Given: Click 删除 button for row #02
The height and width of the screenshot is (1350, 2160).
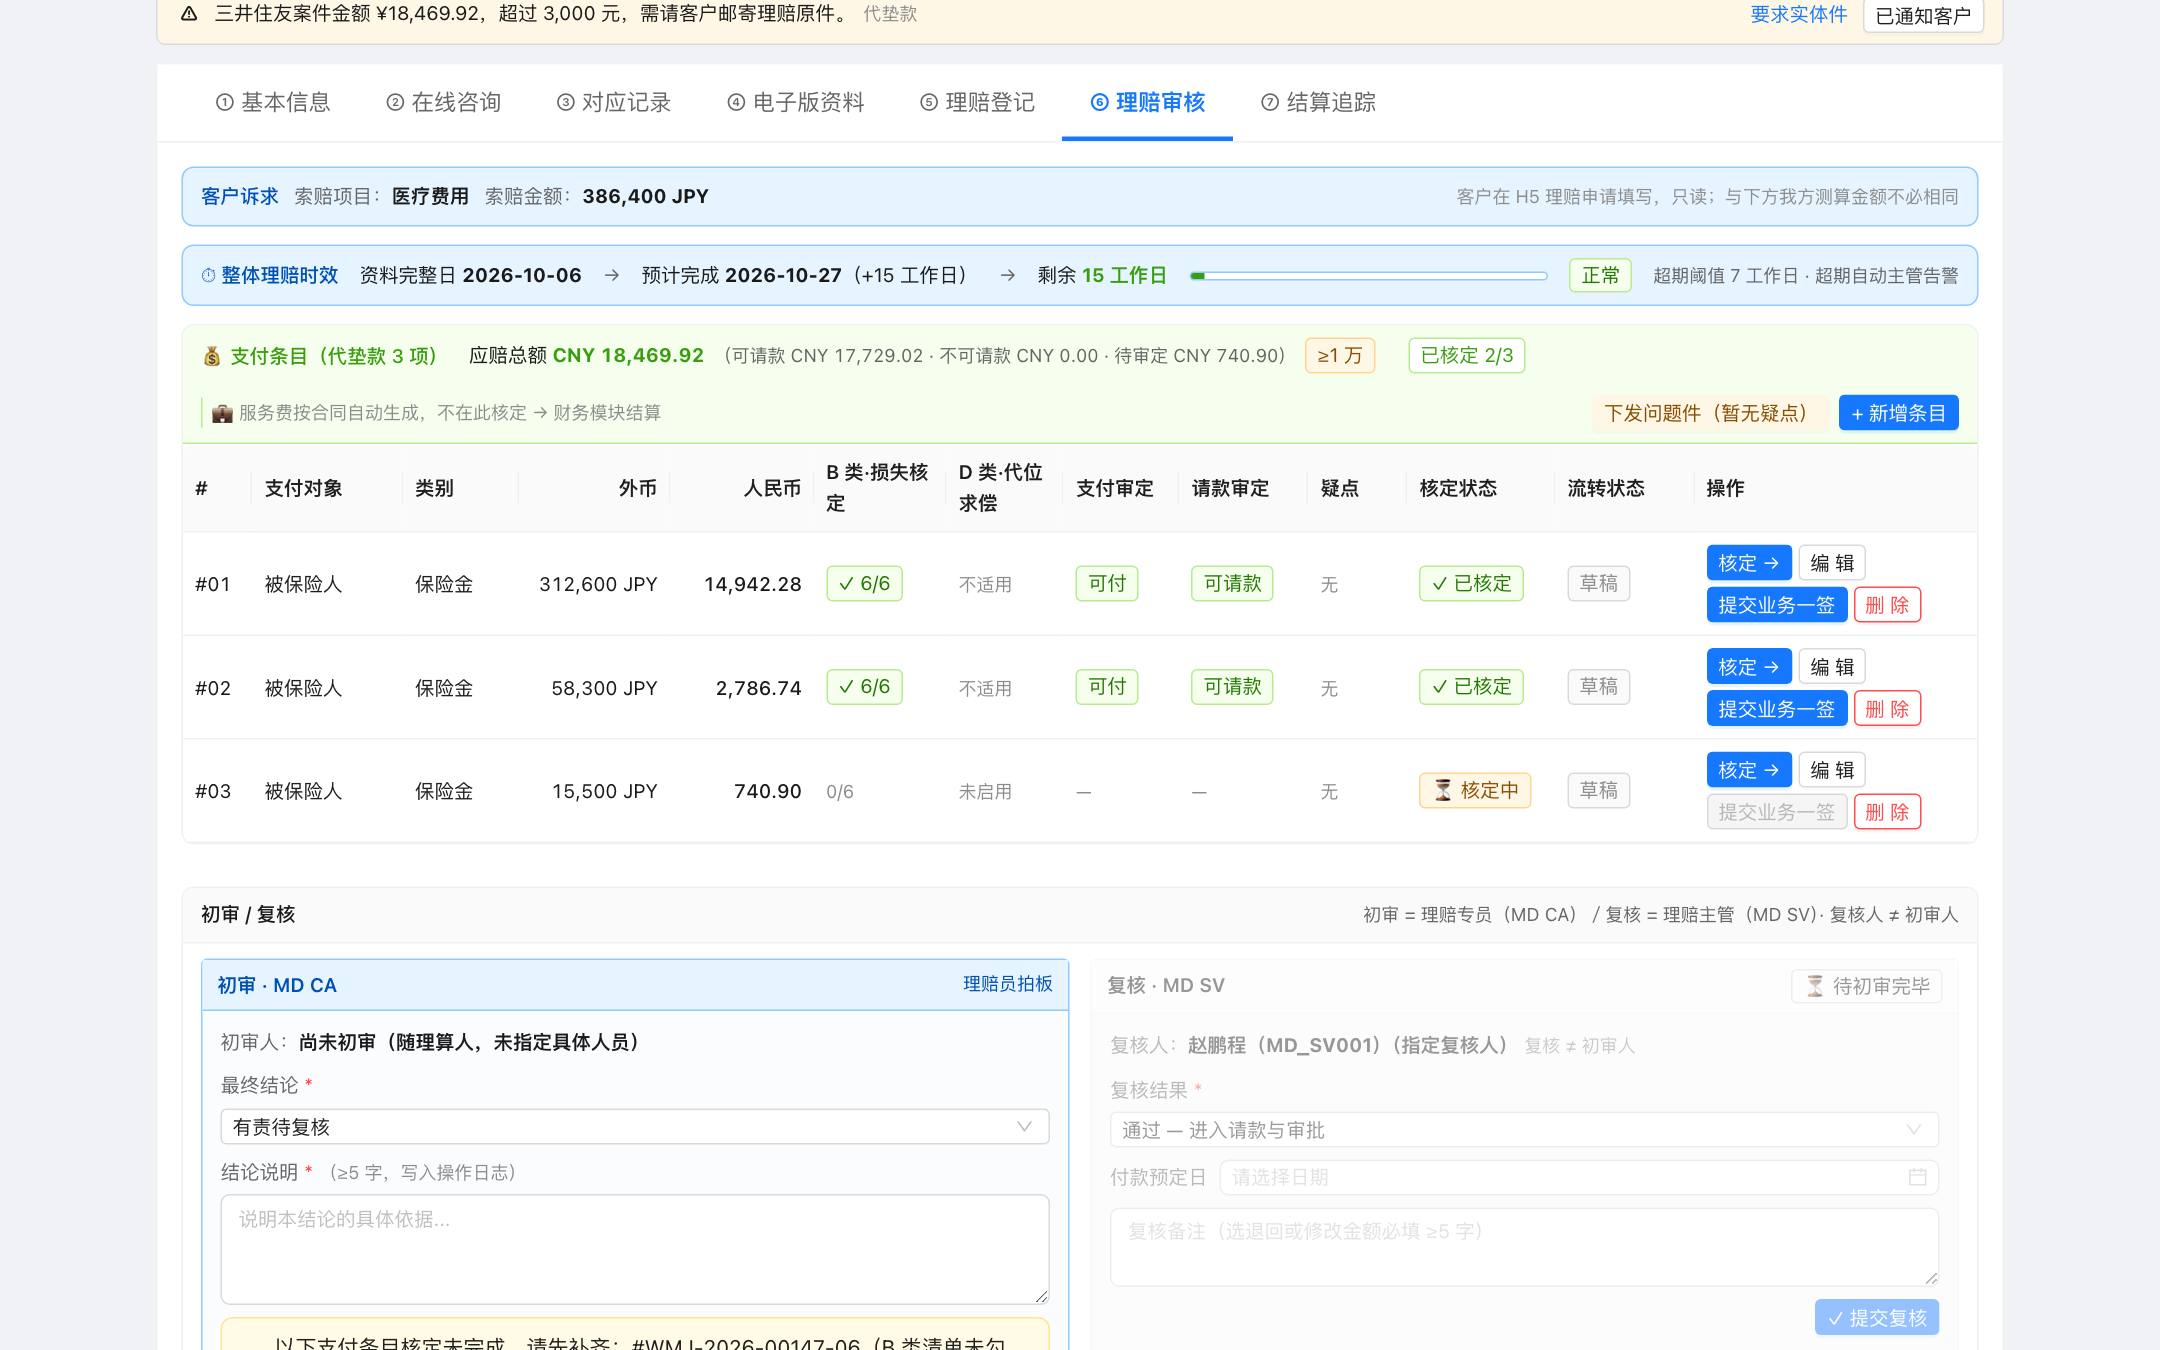Looking at the screenshot, I should 1887,709.
